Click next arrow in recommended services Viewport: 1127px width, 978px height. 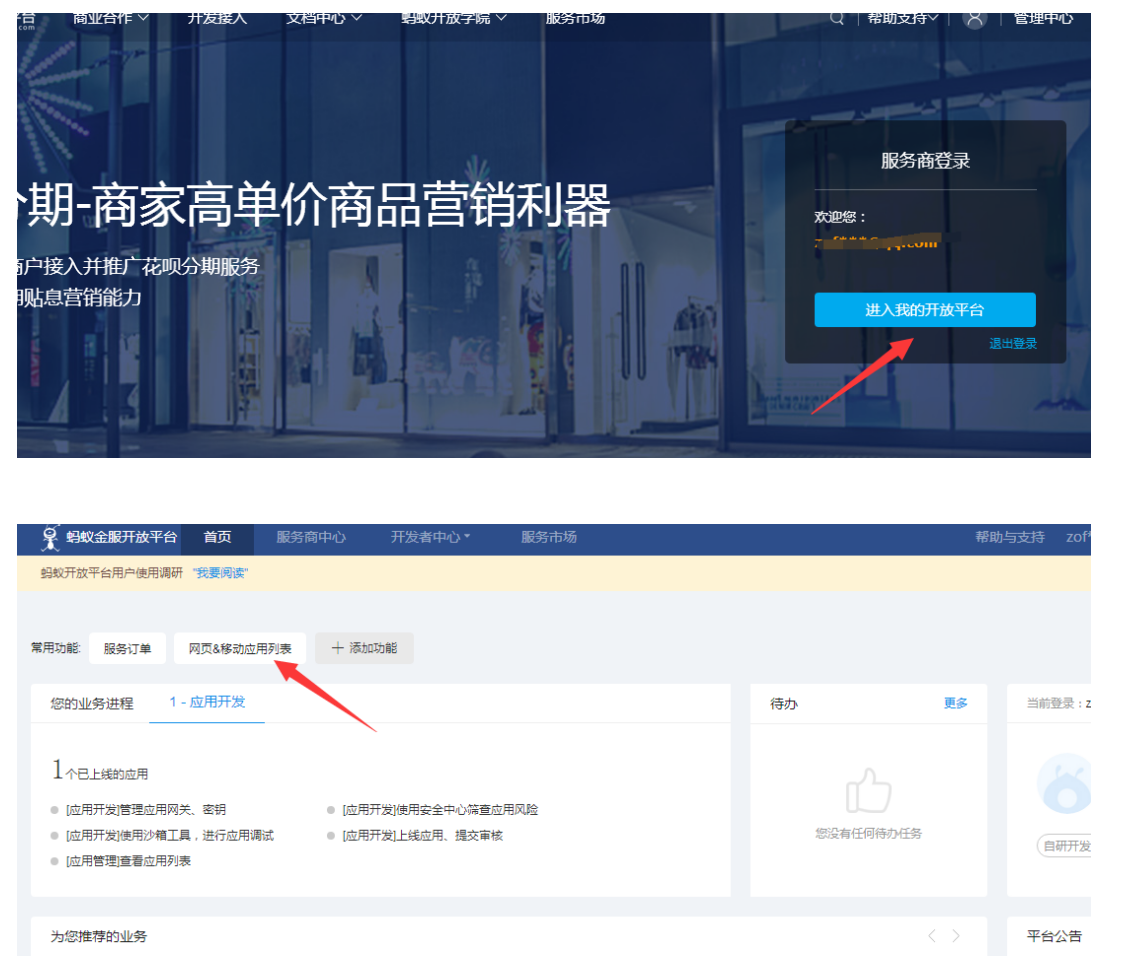coord(956,936)
